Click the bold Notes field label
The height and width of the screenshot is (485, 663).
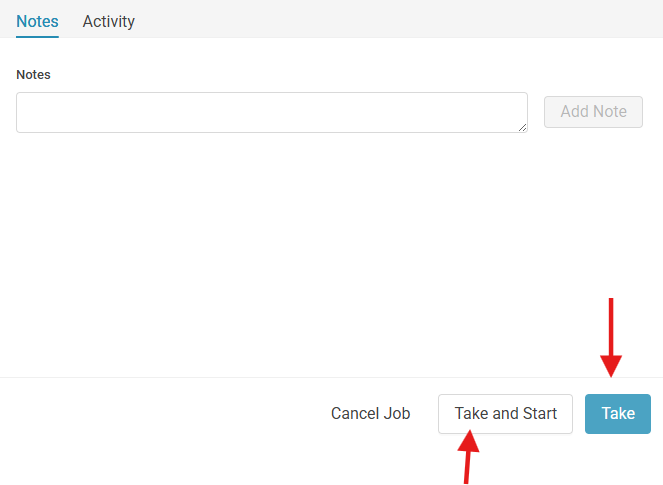click(x=33, y=75)
